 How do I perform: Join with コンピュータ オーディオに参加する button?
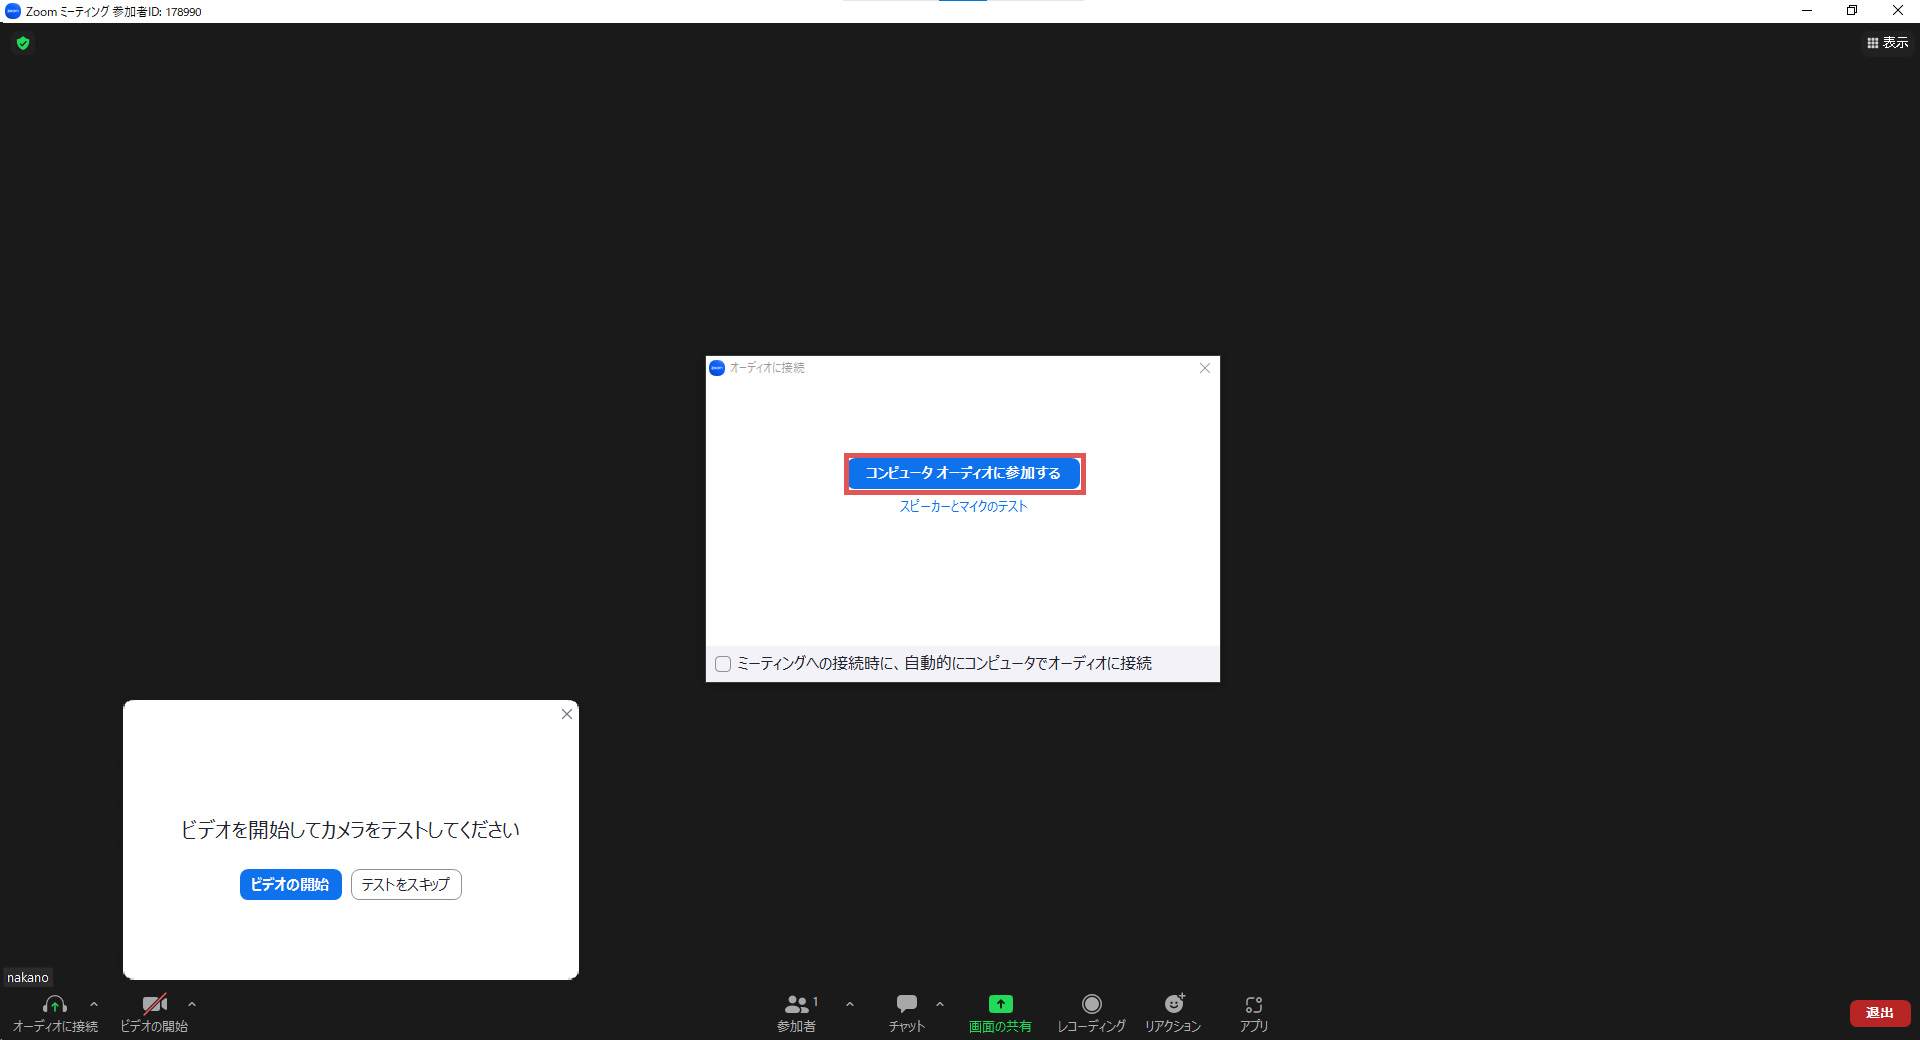click(963, 473)
